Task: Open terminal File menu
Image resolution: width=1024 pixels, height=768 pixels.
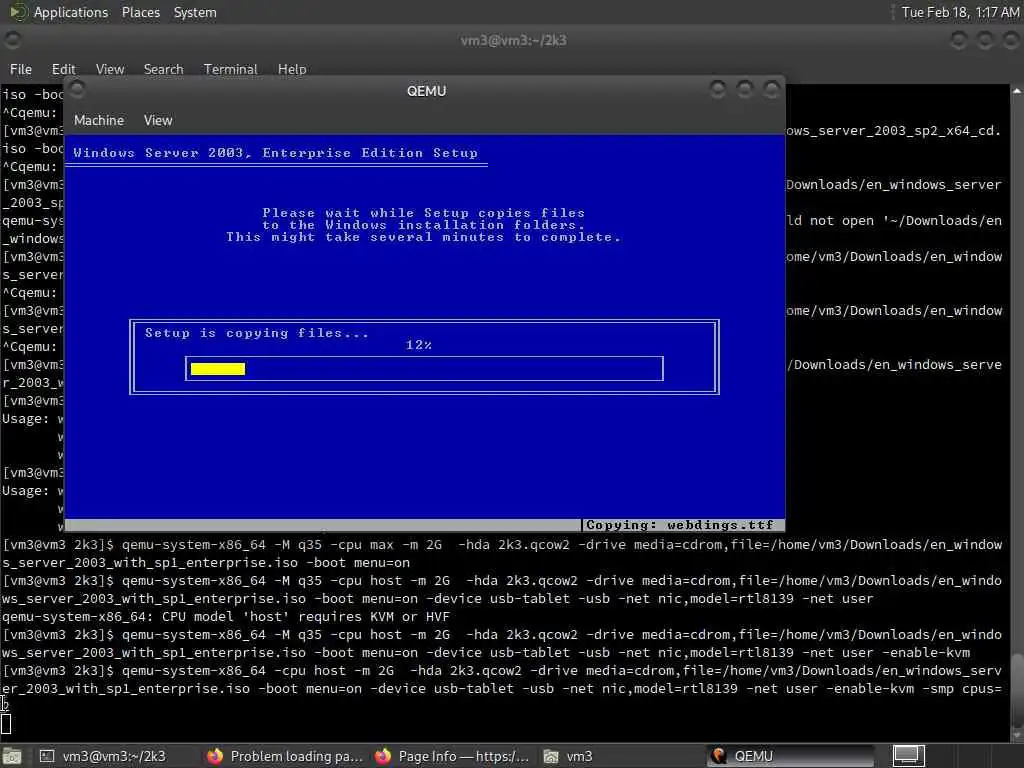Action: coord(20,69)
